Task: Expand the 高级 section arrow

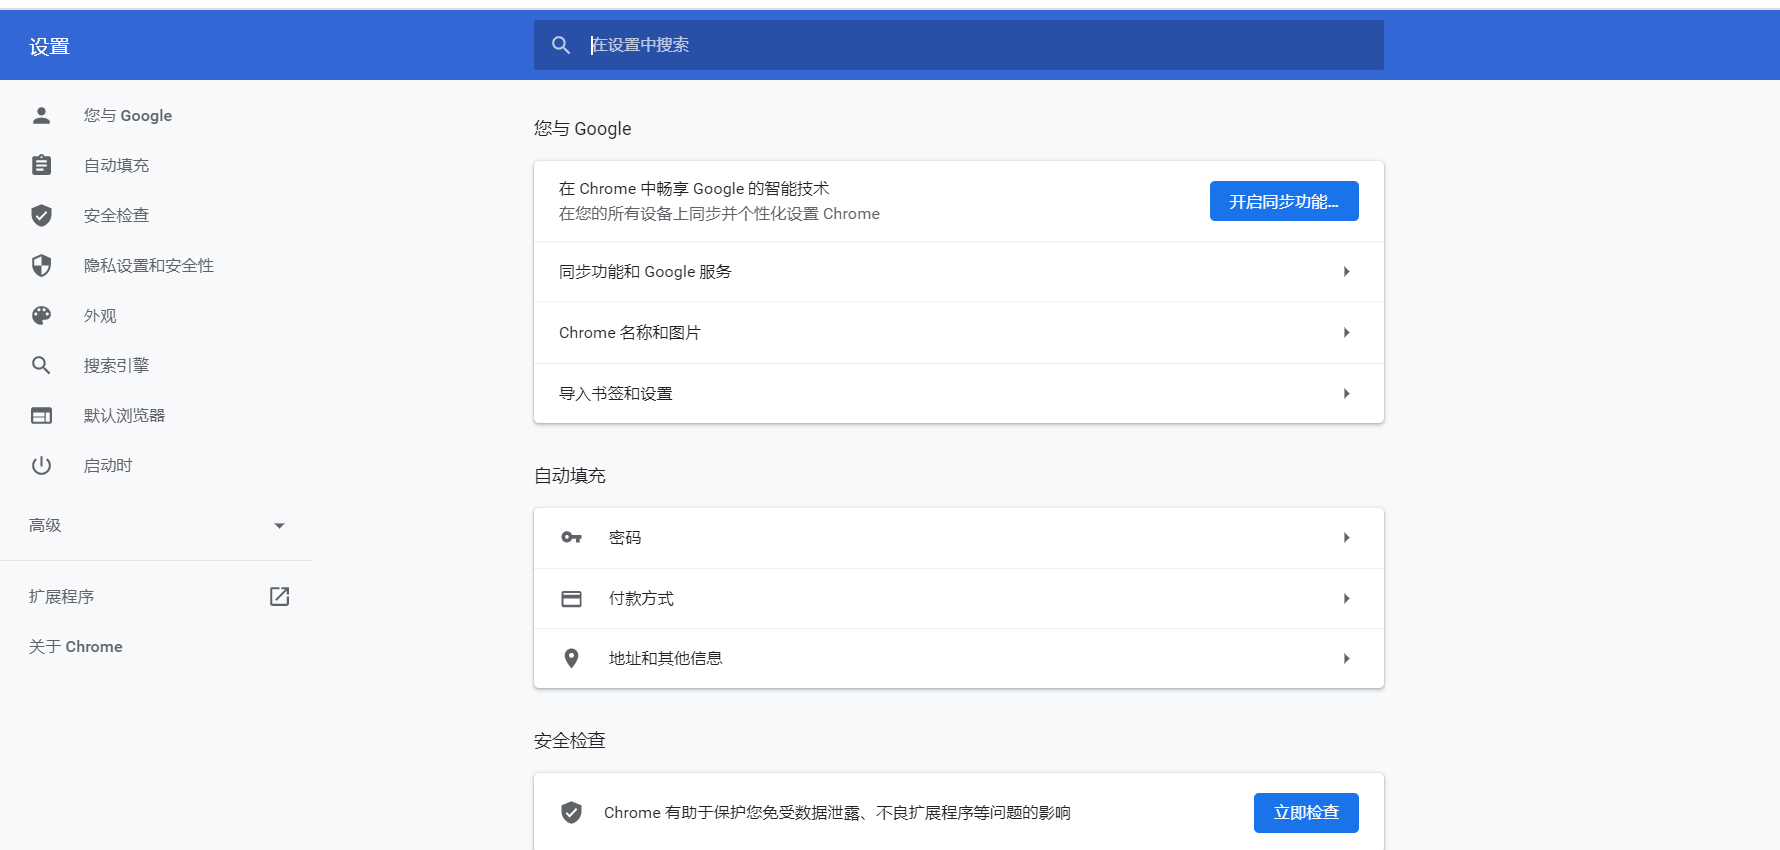Action: pos(279,526)
